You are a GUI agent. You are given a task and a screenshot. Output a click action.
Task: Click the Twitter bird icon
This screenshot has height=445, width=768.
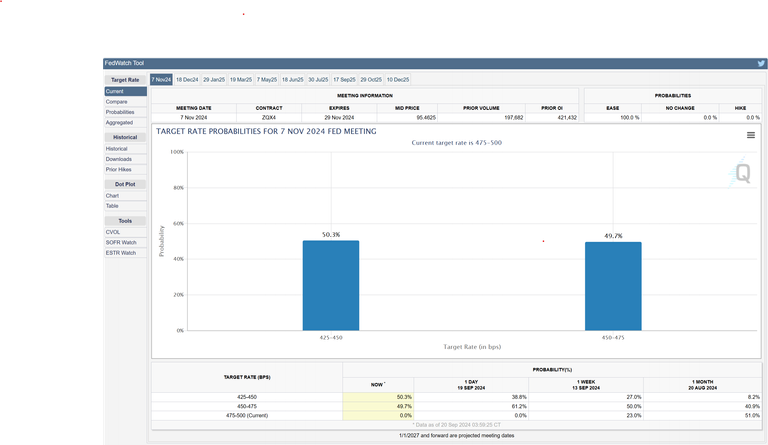(x=761, y=63)
